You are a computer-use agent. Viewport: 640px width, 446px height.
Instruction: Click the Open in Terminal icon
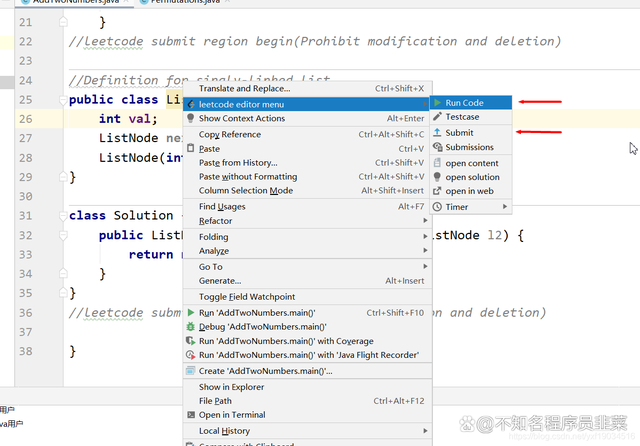191,415
